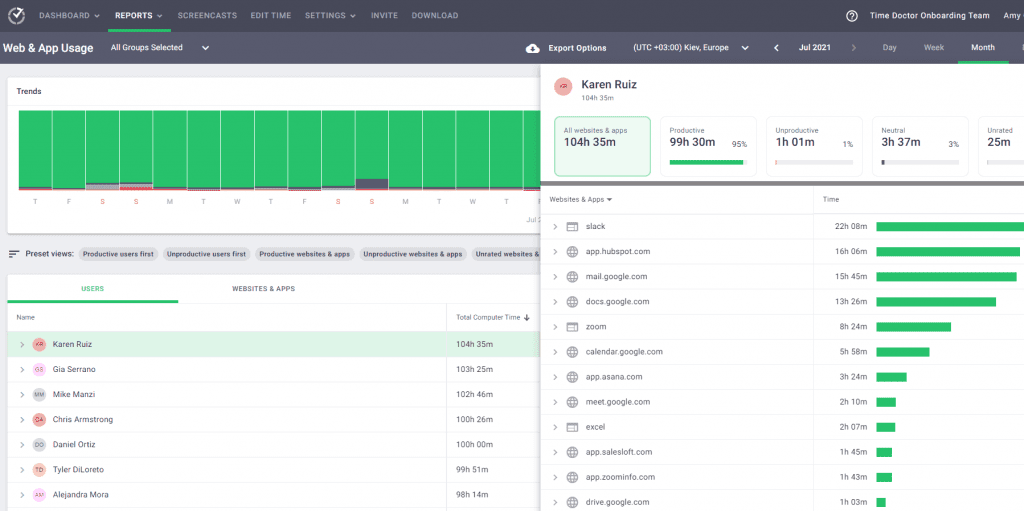Screen dimensions: 1024x511
Task: Apply Productive users first preset
Action: [x=118, y=254]
